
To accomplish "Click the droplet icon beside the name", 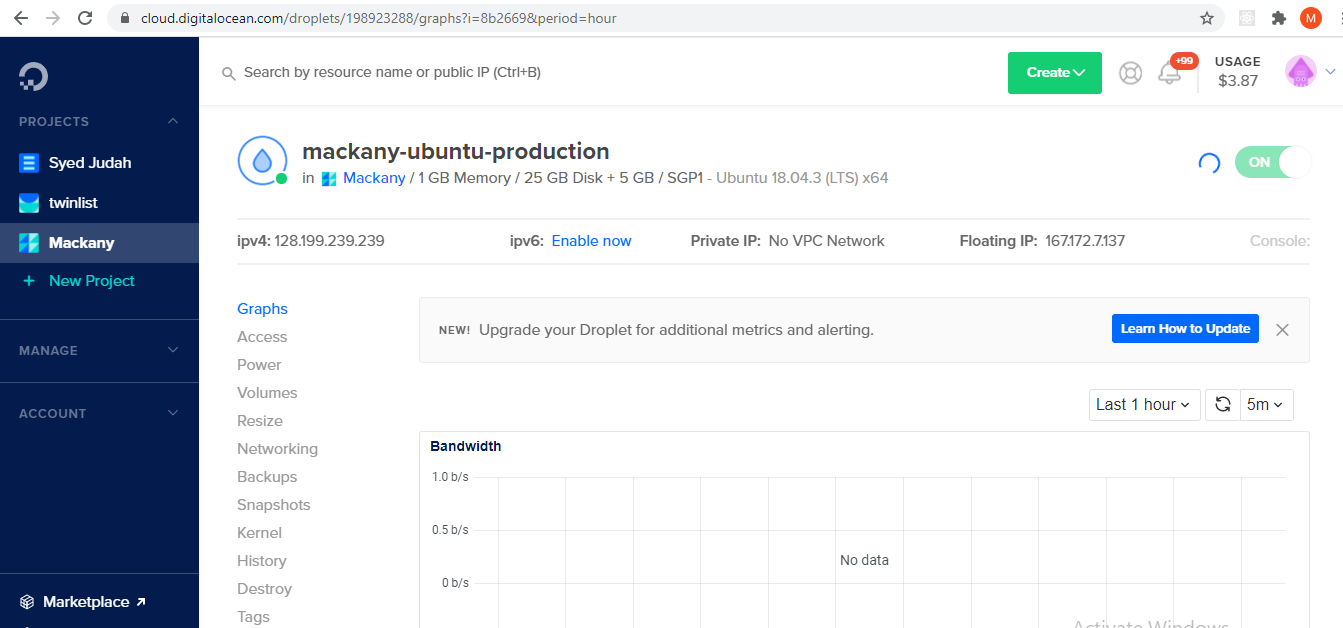I will (x=262, y=160).
